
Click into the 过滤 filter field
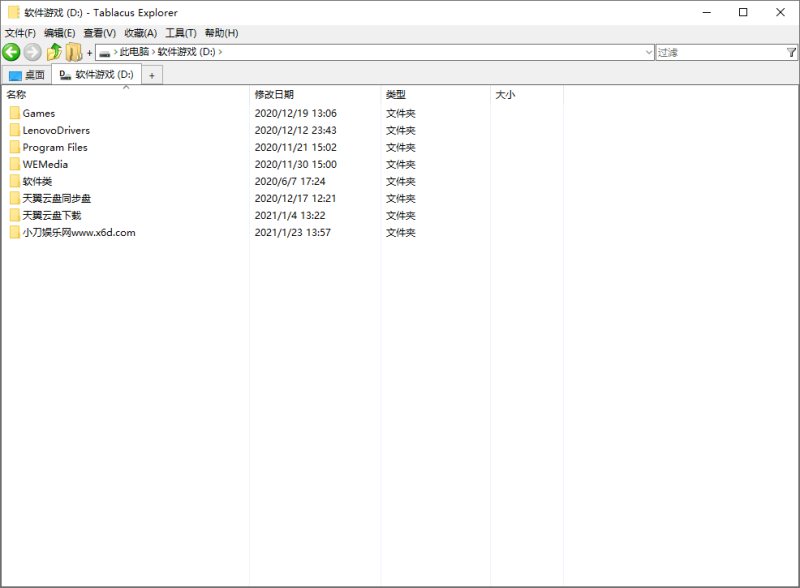point(718,52)
